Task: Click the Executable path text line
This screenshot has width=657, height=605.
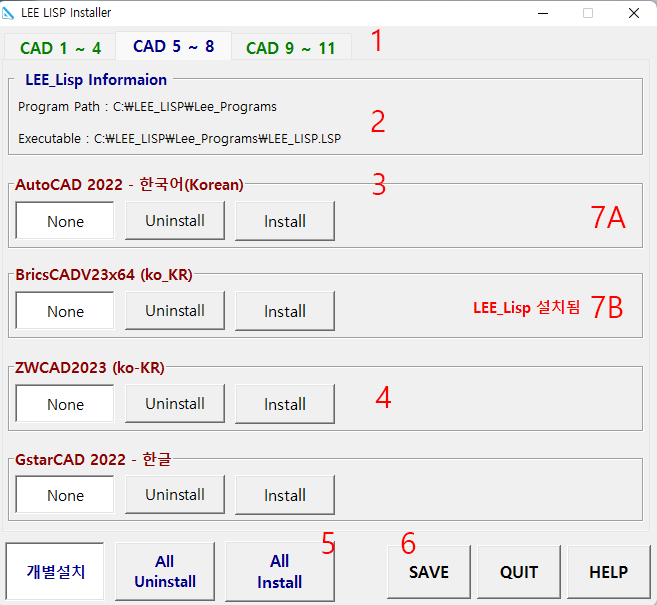Action: coord(179,139)
